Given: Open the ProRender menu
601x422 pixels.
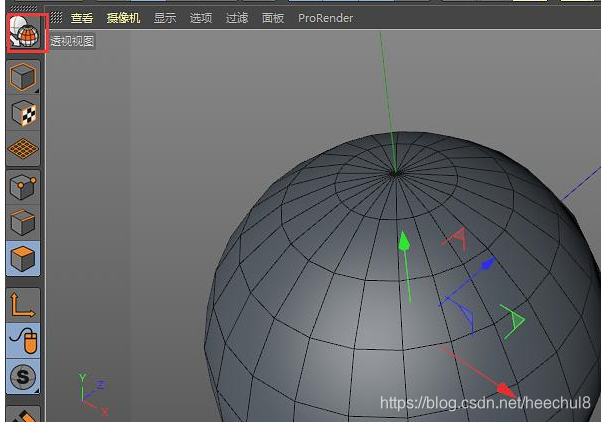Looking at the screenshot, I should coord(325,18).
